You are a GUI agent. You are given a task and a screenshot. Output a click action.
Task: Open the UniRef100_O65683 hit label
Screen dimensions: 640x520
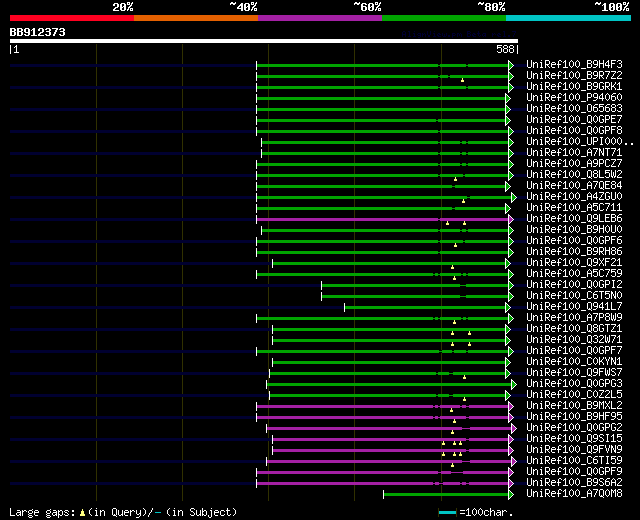[574, 109]
